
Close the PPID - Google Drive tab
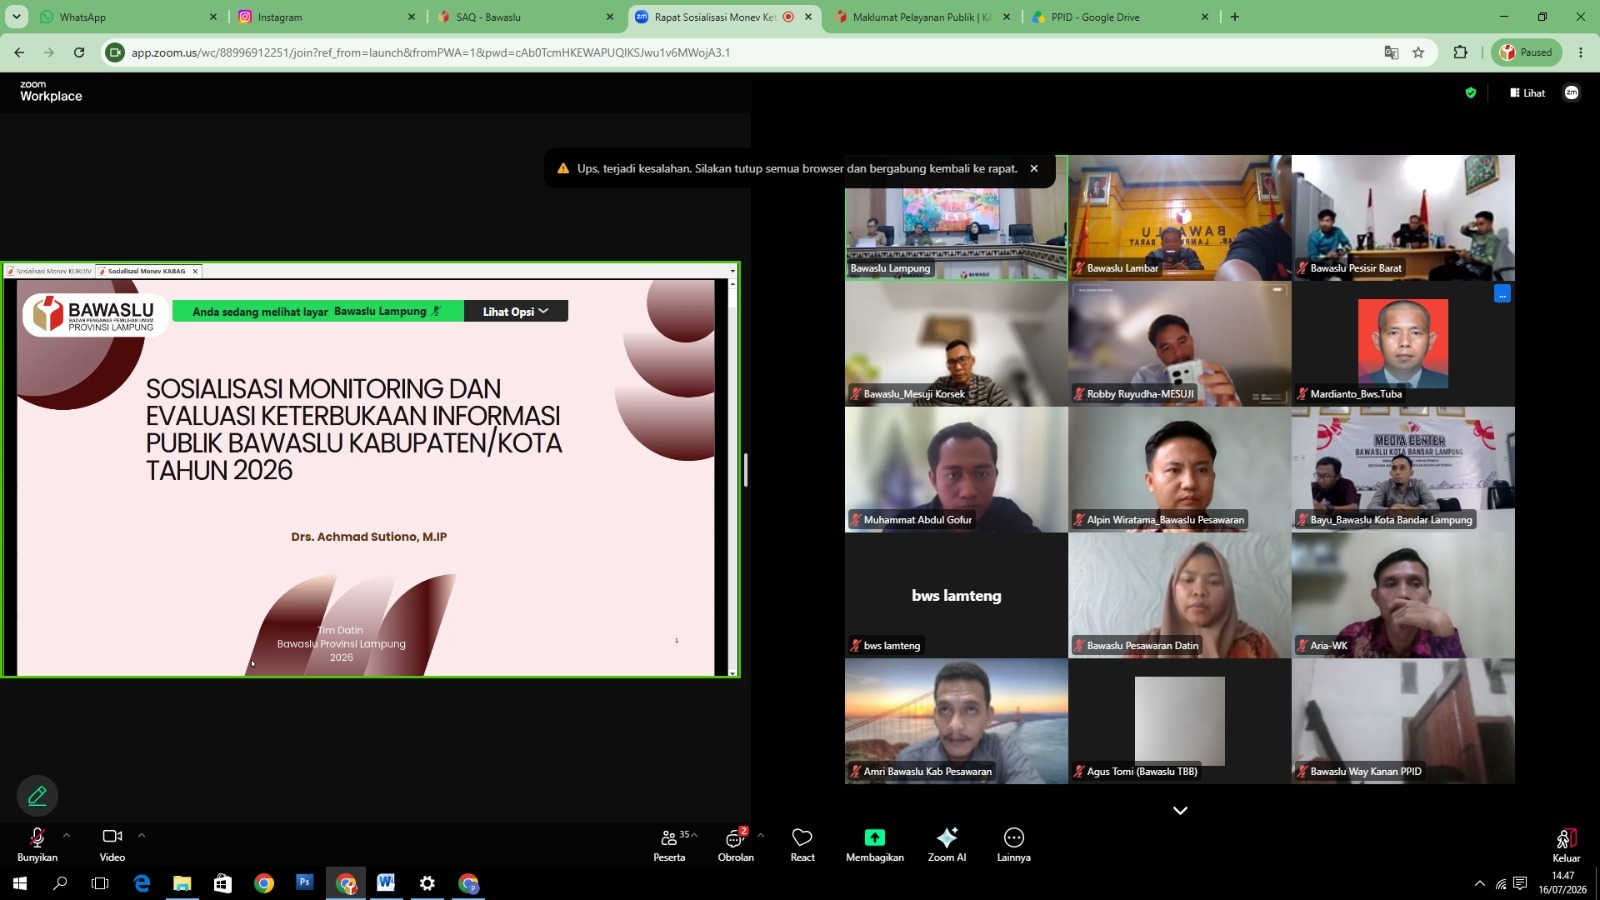[1205, 17]
